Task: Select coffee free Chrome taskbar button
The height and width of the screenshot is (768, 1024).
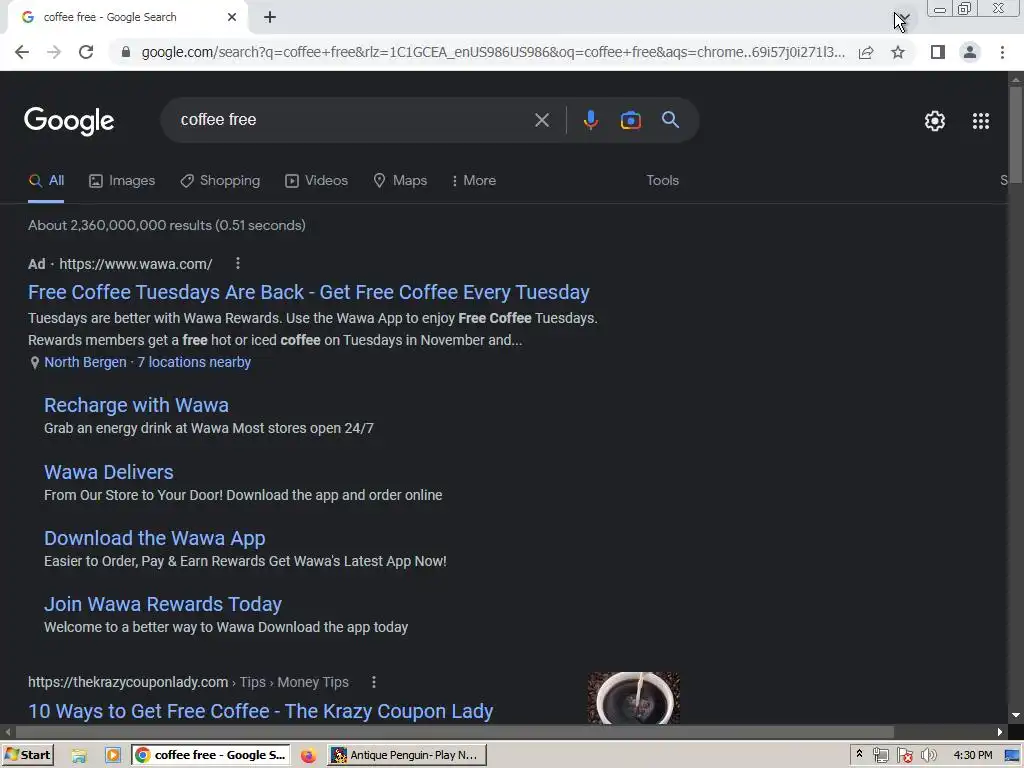Action: pos(210,756)
